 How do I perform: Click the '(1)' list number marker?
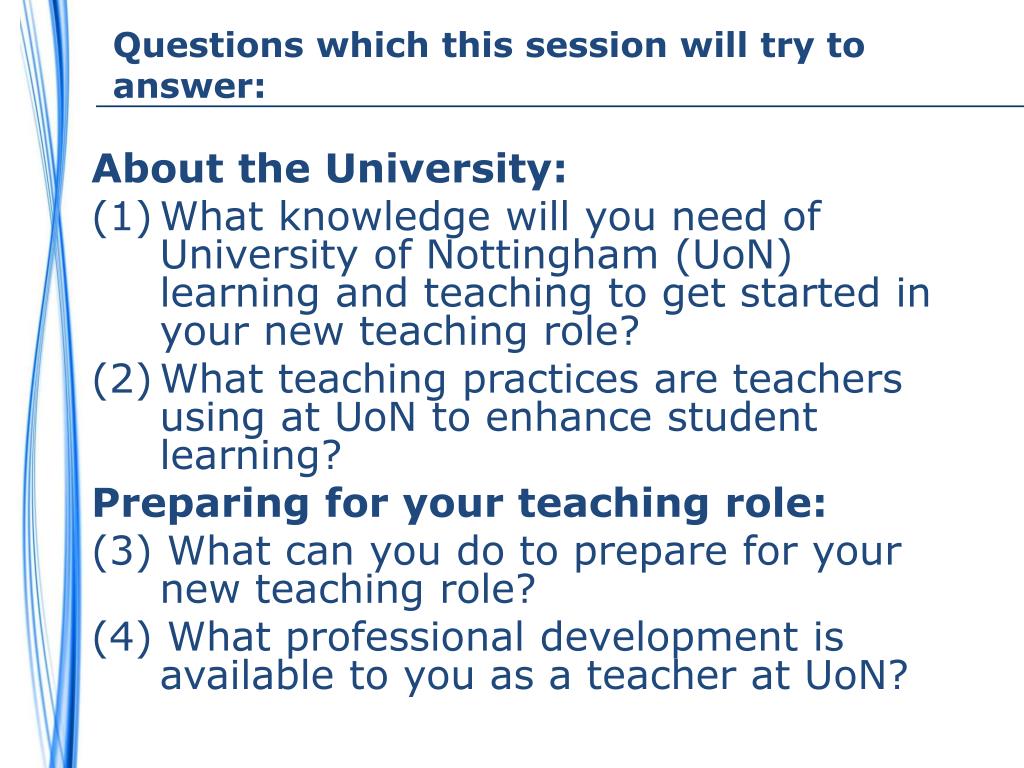[x=121, y=217]
